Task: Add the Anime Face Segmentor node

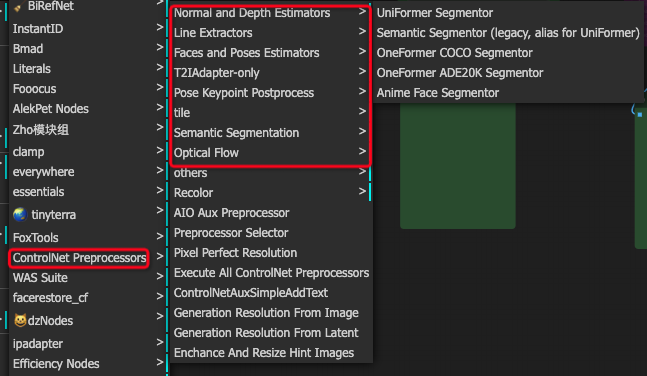Action: click(508, 93)
